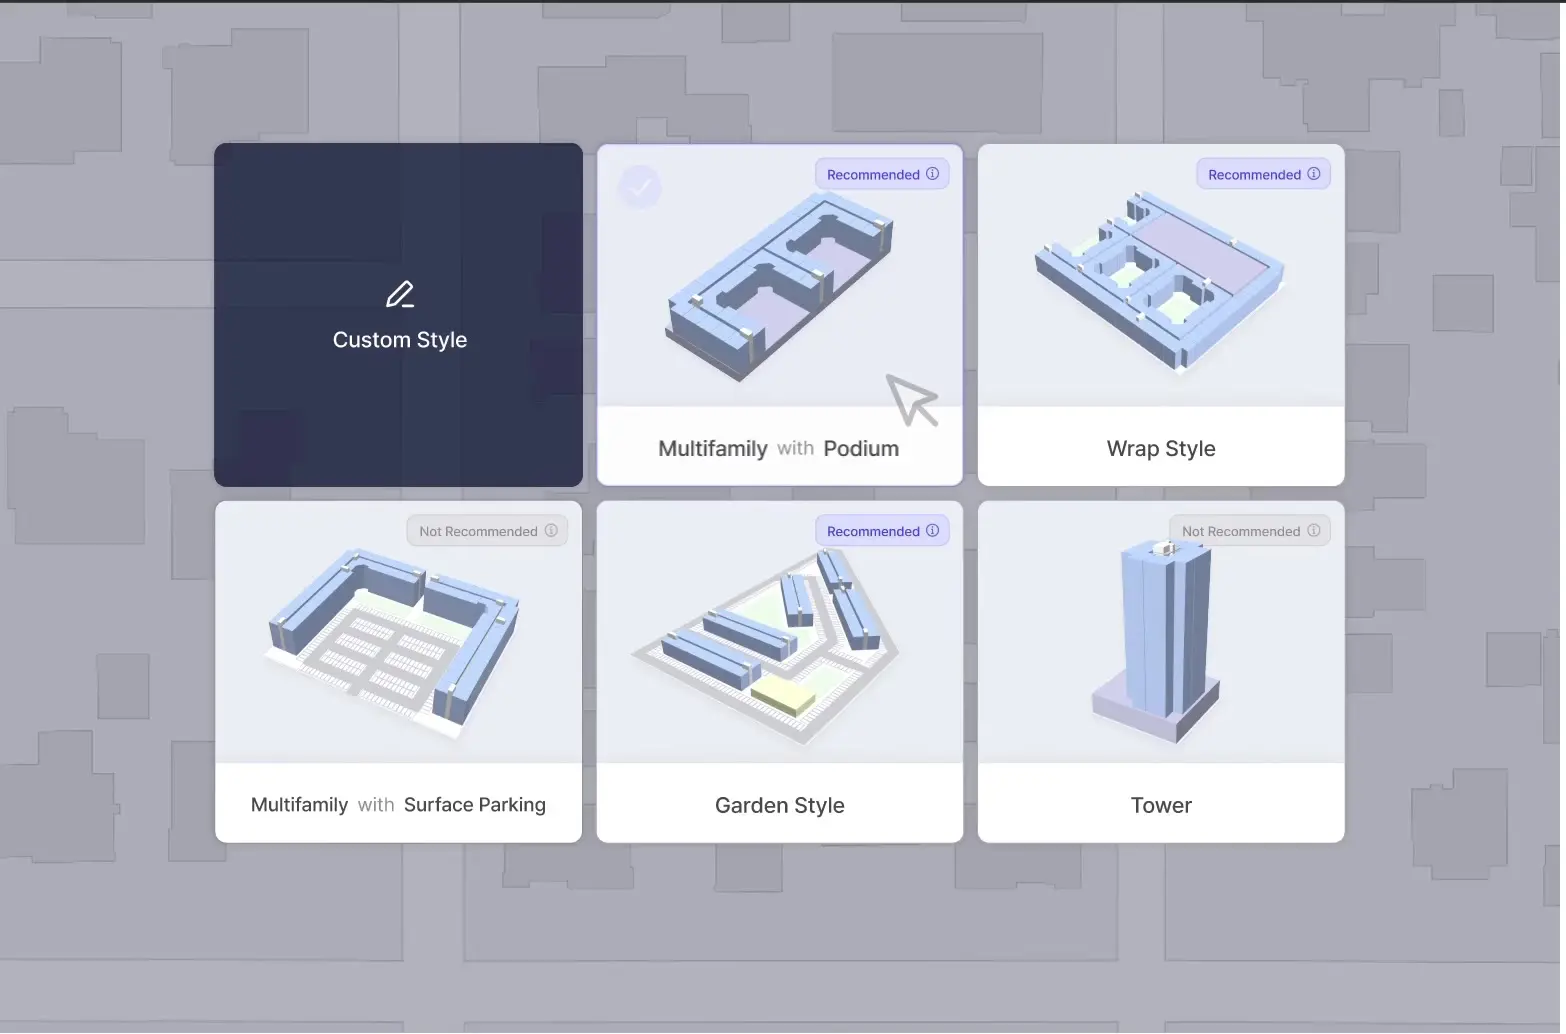Click the Garden Style title text
The width and height of the screenshot is (1566, 1034).
779,806
